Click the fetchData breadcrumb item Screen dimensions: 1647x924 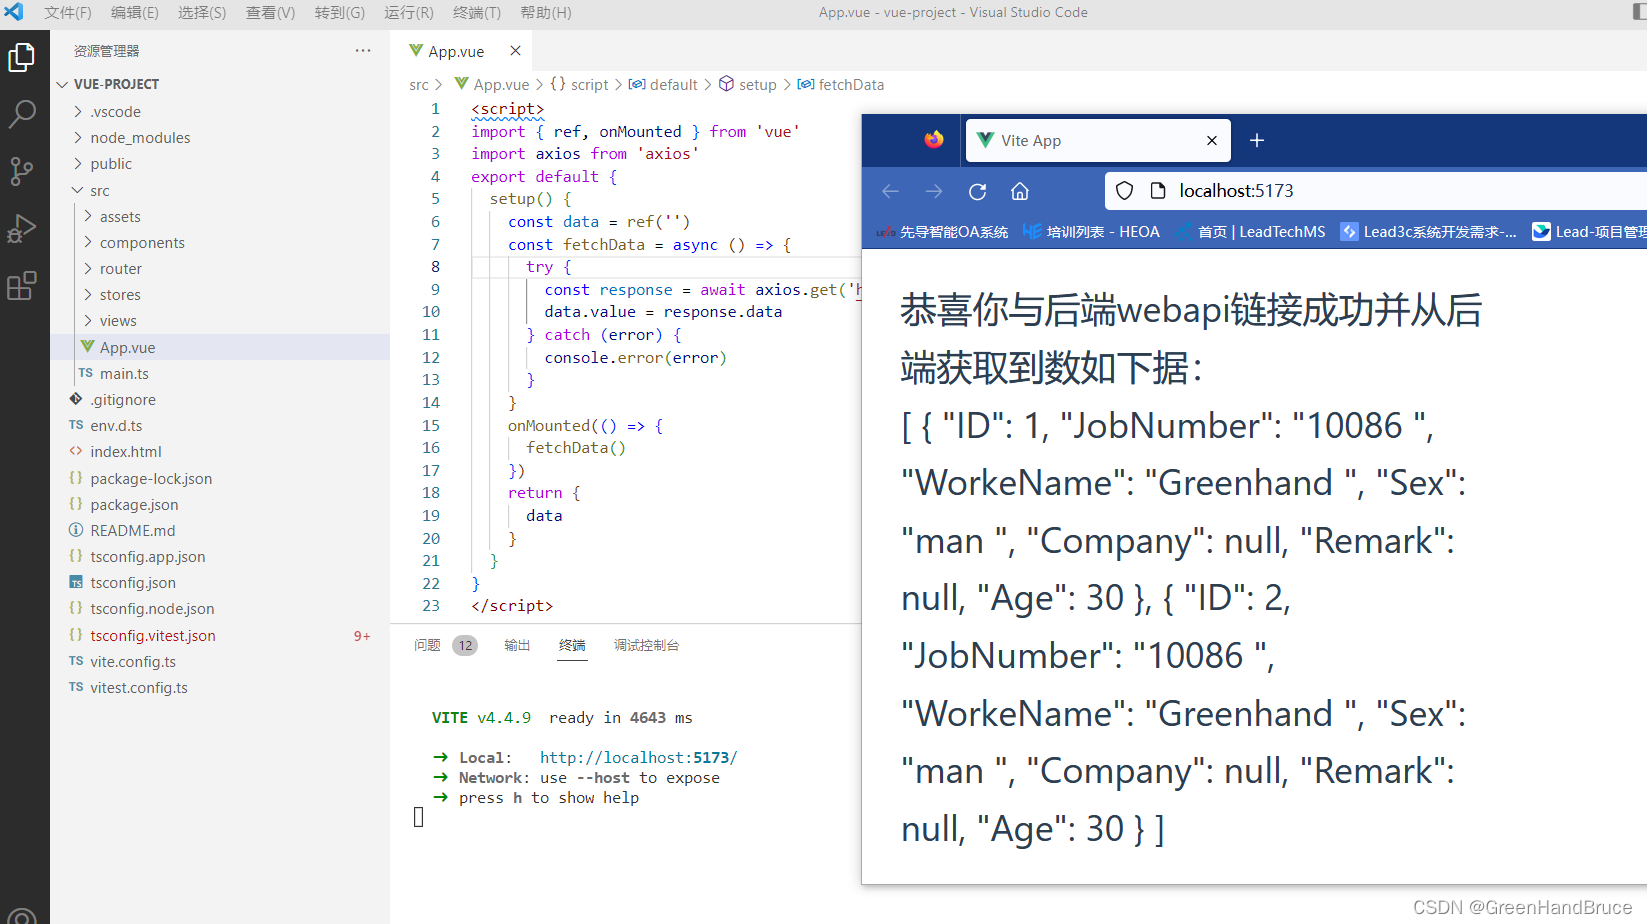[x=841, y=85]
